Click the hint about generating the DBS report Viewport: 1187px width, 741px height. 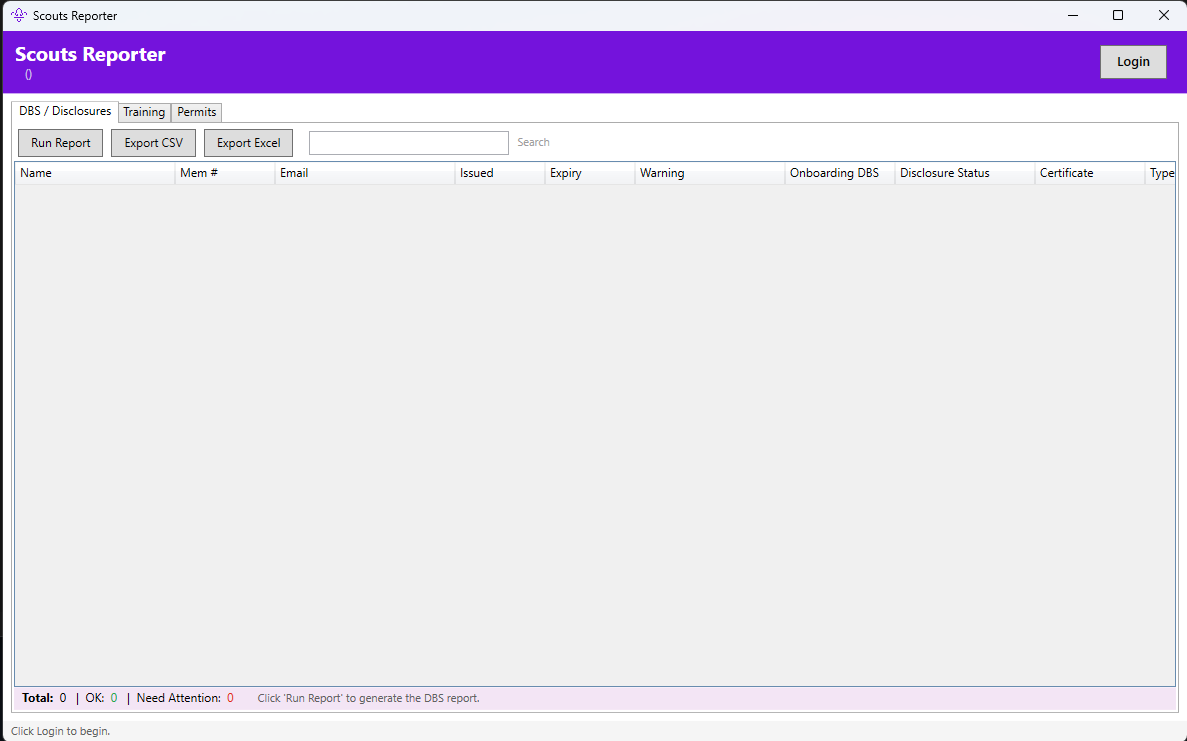(x=369, y=698)
